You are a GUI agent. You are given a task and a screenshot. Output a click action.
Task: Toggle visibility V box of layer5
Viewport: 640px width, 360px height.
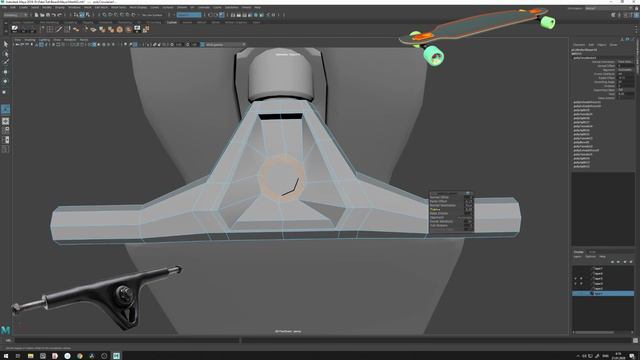pyautogui.click(x=576, y=278)
